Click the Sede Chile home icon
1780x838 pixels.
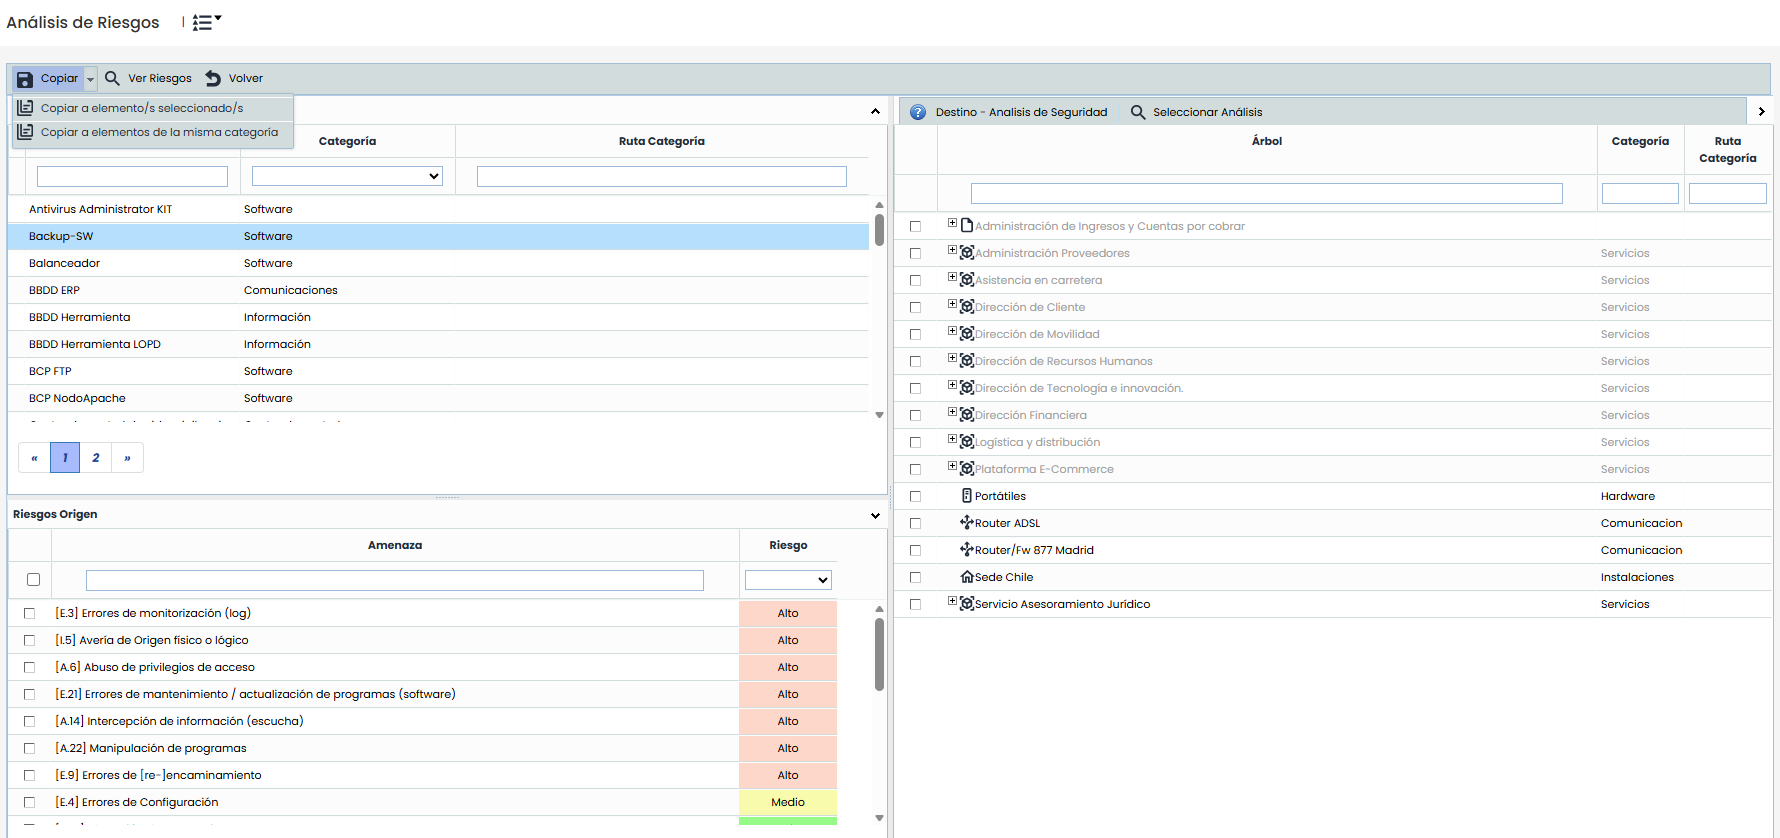[x=966, y=577]
